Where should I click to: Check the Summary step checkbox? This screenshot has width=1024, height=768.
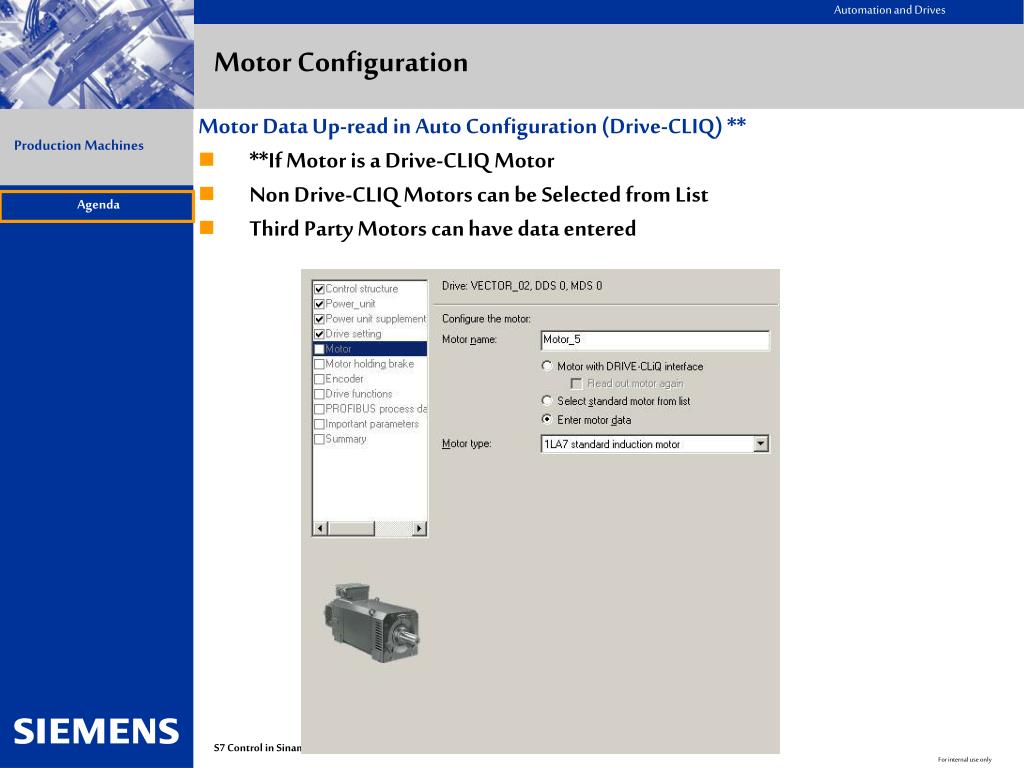[x=319, y=439]
